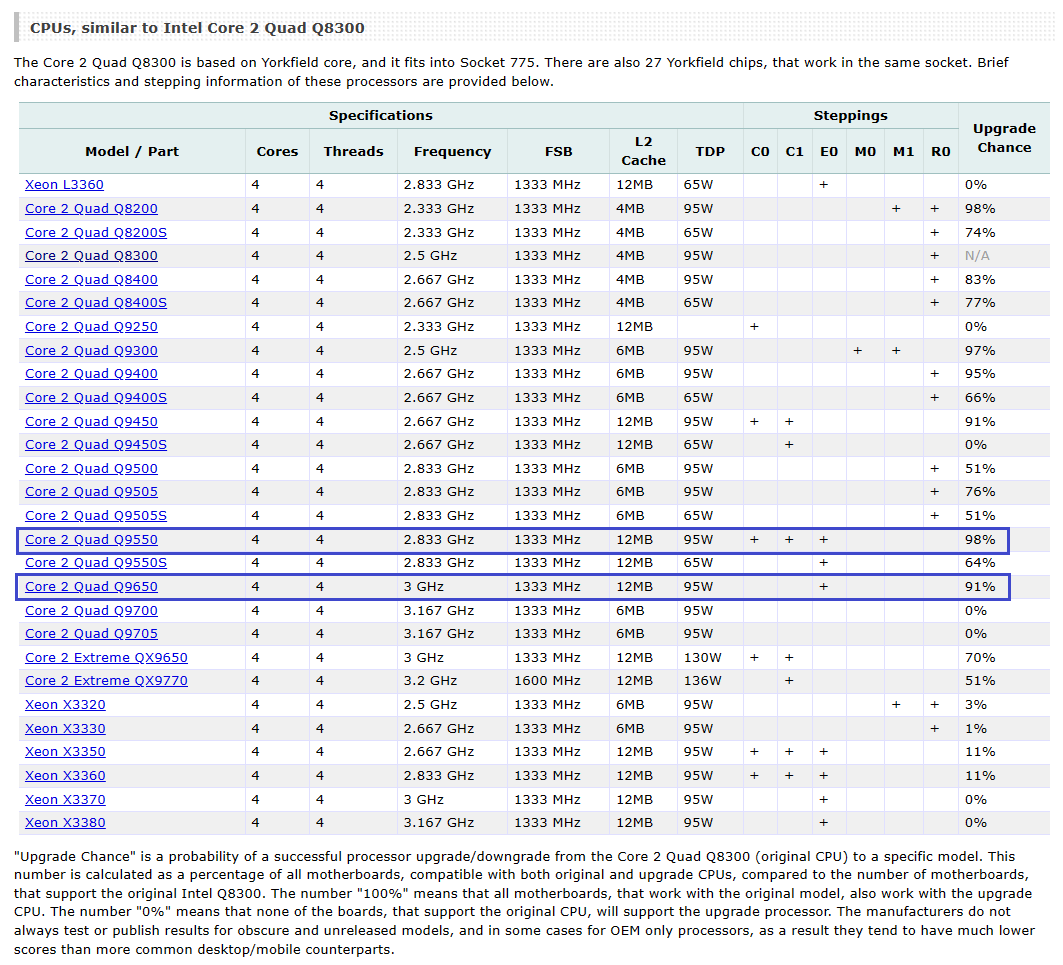Click the 1600 MHz FSB value
The image size is (1063, 965).
tap(547, 681)
